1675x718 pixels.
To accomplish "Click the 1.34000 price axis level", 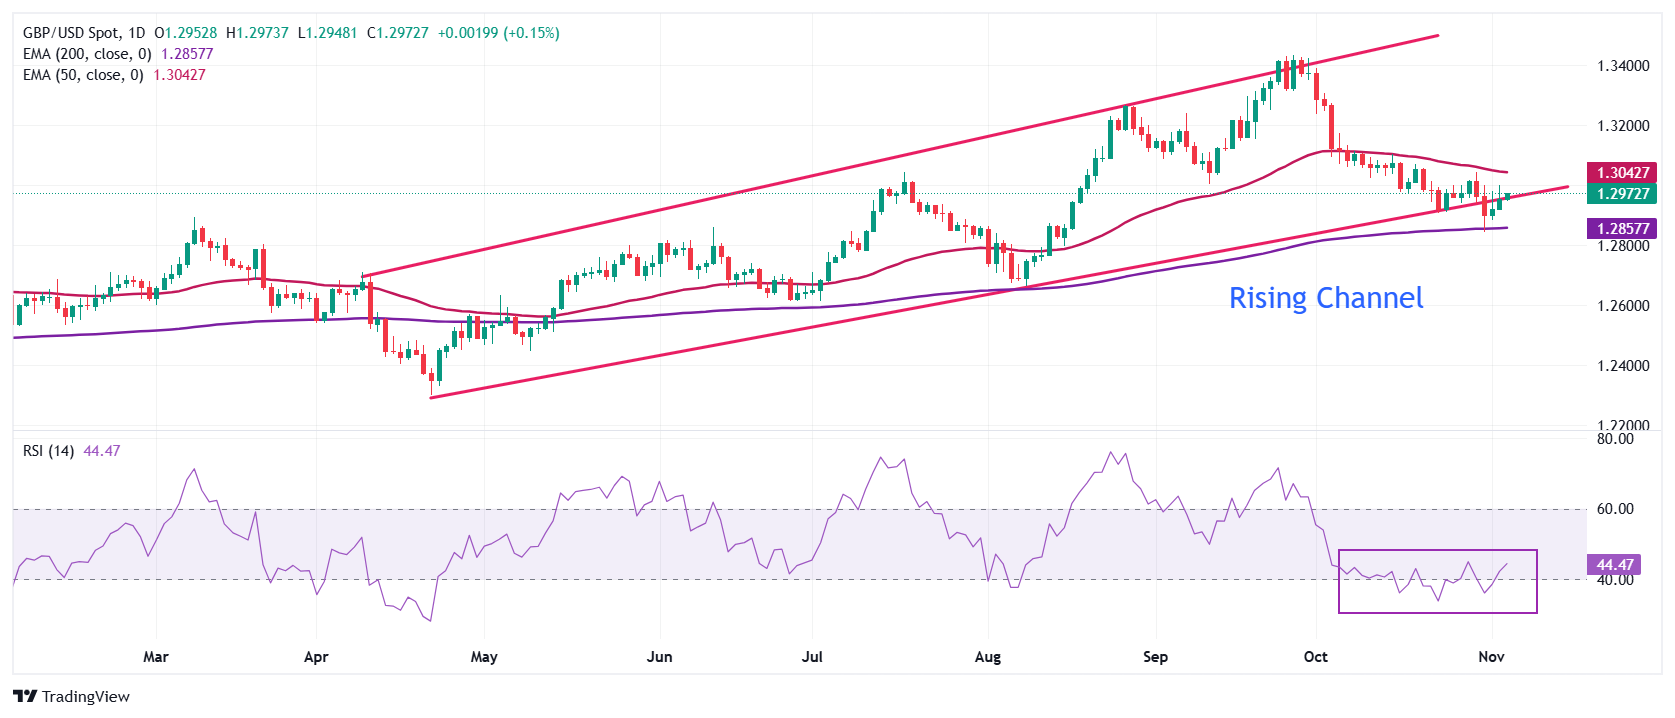I will pyautogui.click(x=1622, y=66).
